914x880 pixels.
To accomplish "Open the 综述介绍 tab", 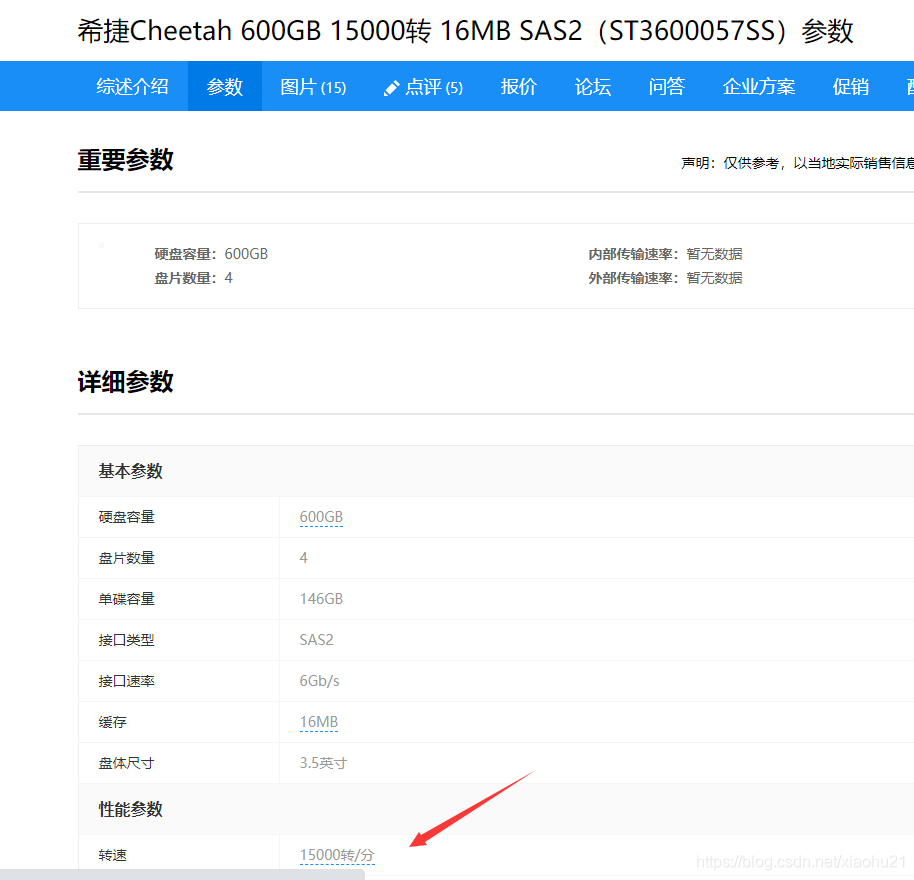I will tap(132, 86).
